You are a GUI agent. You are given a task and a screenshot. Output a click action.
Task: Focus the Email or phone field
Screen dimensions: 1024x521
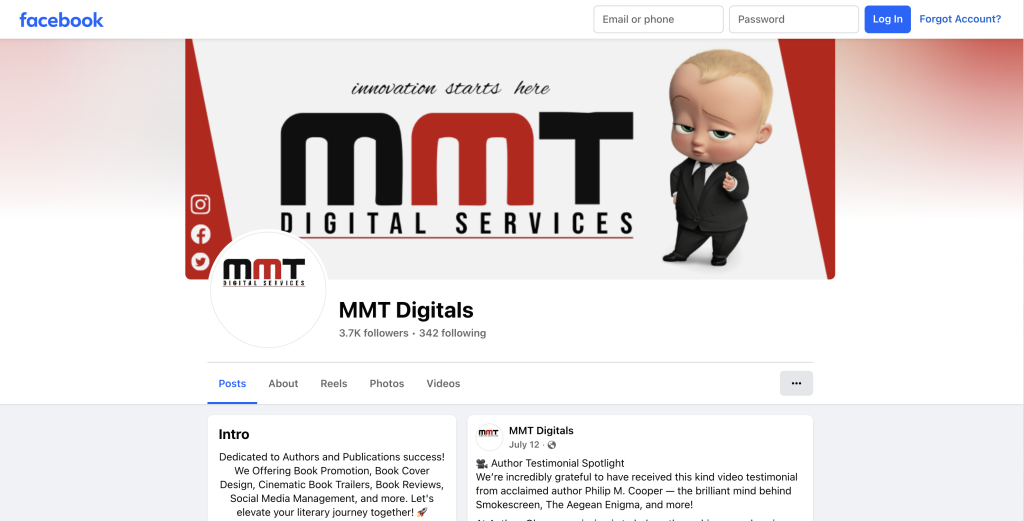pos(658,19)
